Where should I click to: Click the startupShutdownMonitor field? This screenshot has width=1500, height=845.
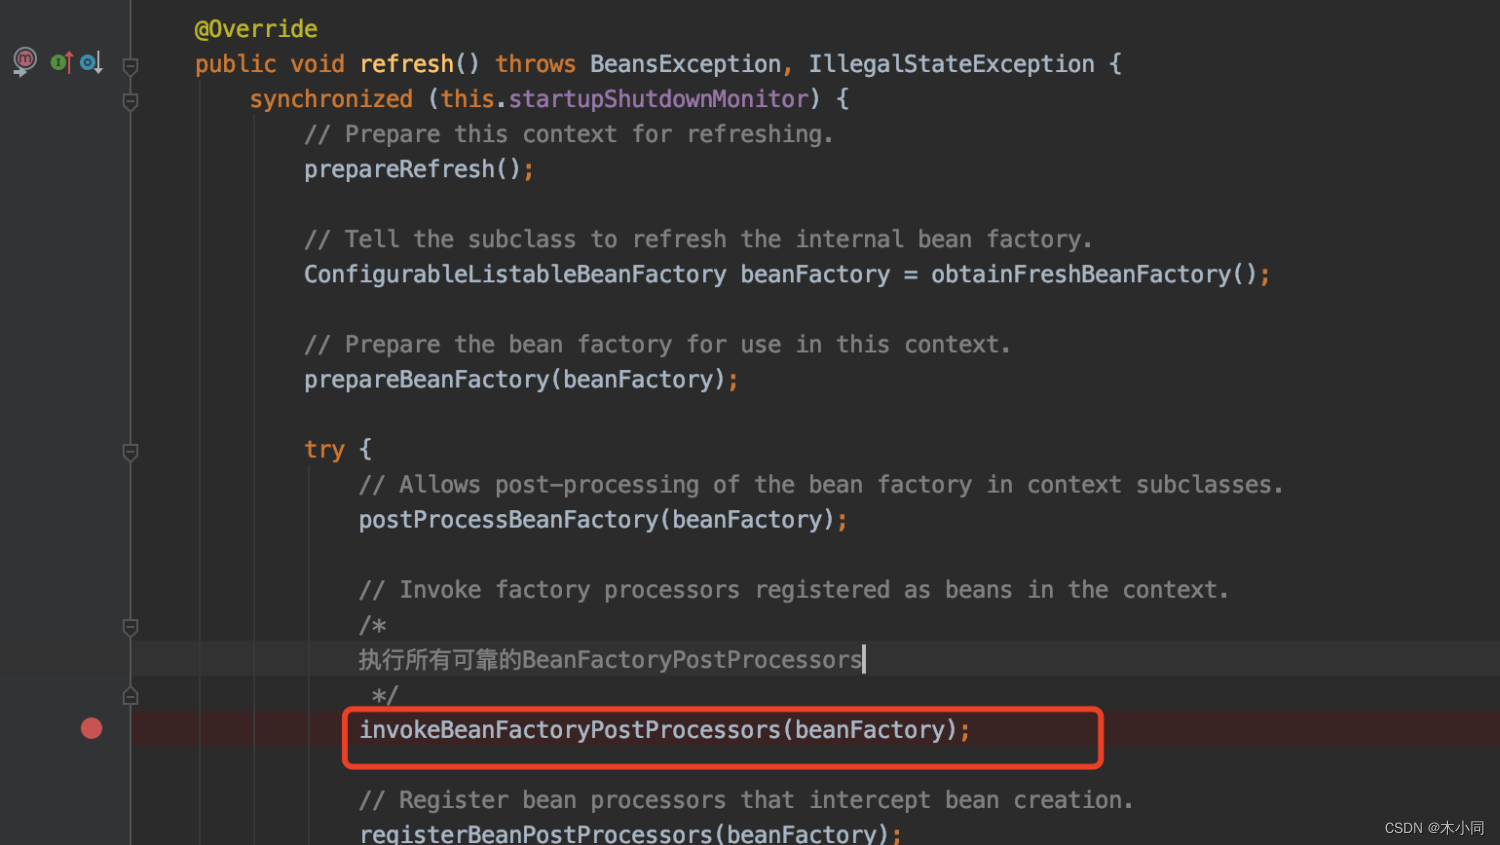[659, 99]
